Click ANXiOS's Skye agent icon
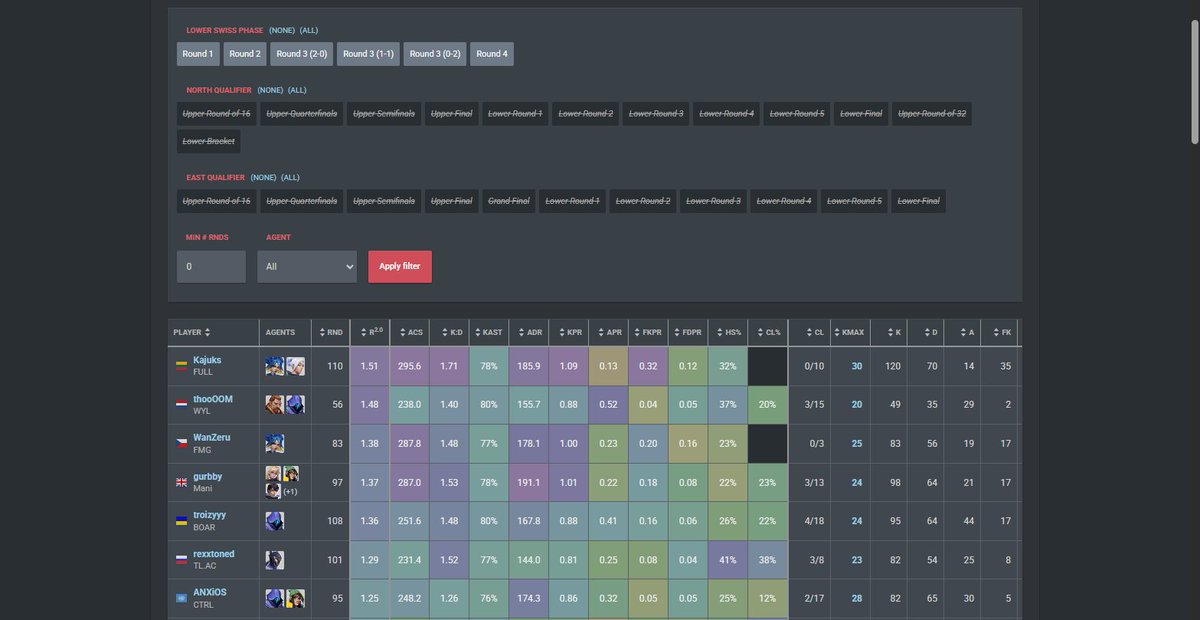Image resolution: width=1200 pixels, height=620 pixels. (x=294, y=598)
